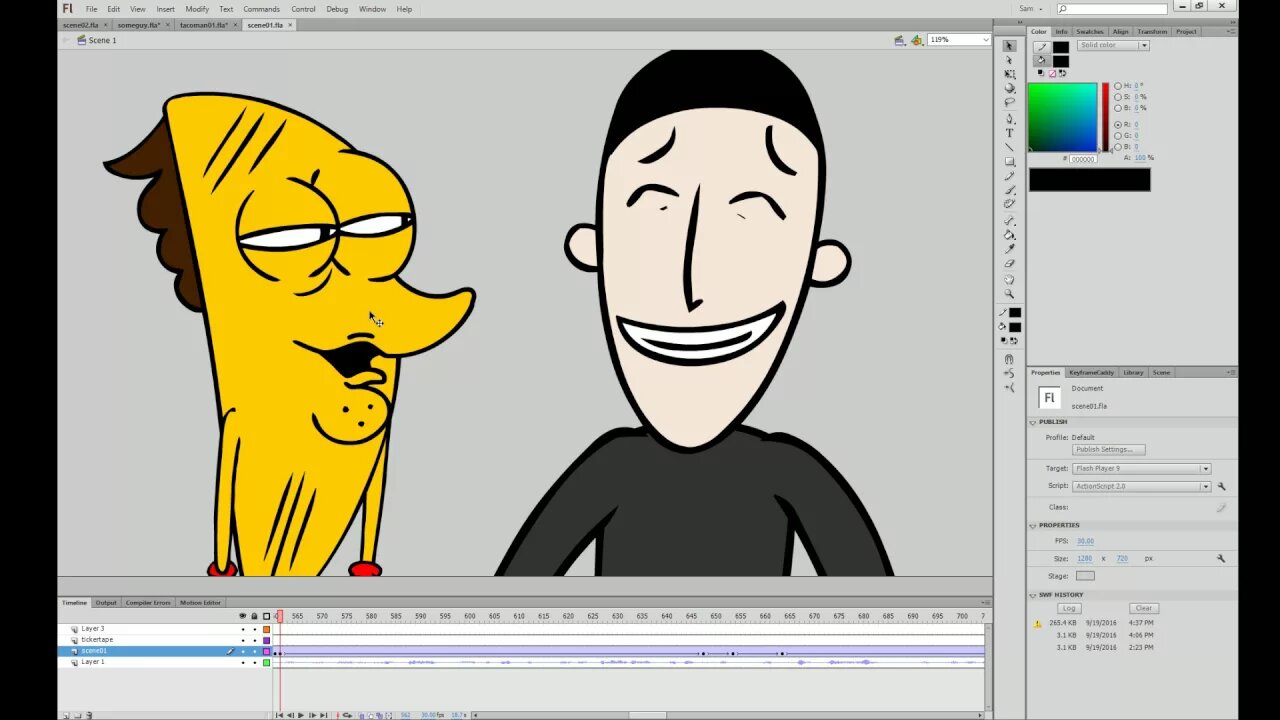This screenshot has height=720, width=1280.
Task: Click the New Layer icon below layers
Action: point(66,715)
